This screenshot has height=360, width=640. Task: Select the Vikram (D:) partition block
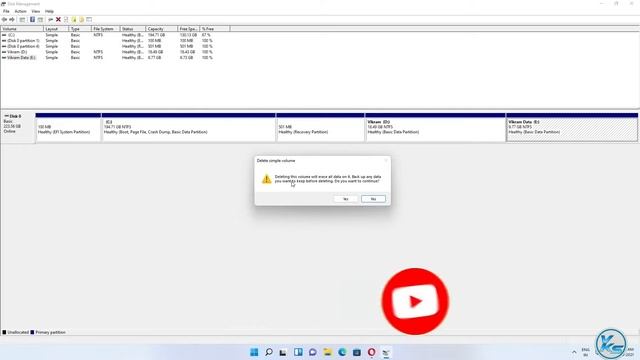coord(436,127)
